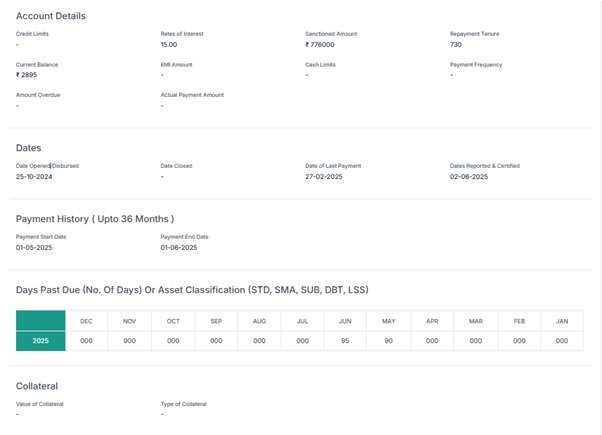Click the Current Balance value ₹ 2895
Viewport: 602px width, 435px height.
click(26, 75)
